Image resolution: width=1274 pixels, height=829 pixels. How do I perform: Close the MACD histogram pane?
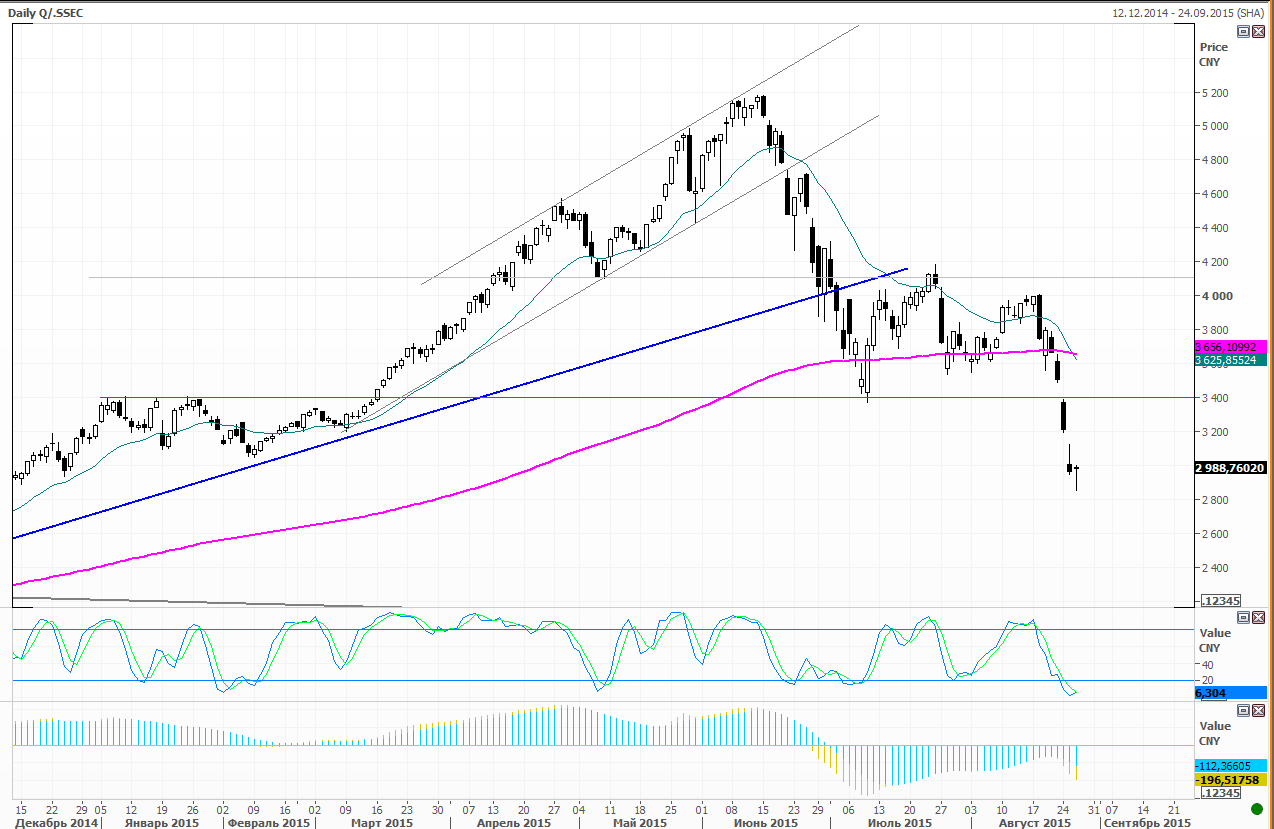coord(1257,710)
